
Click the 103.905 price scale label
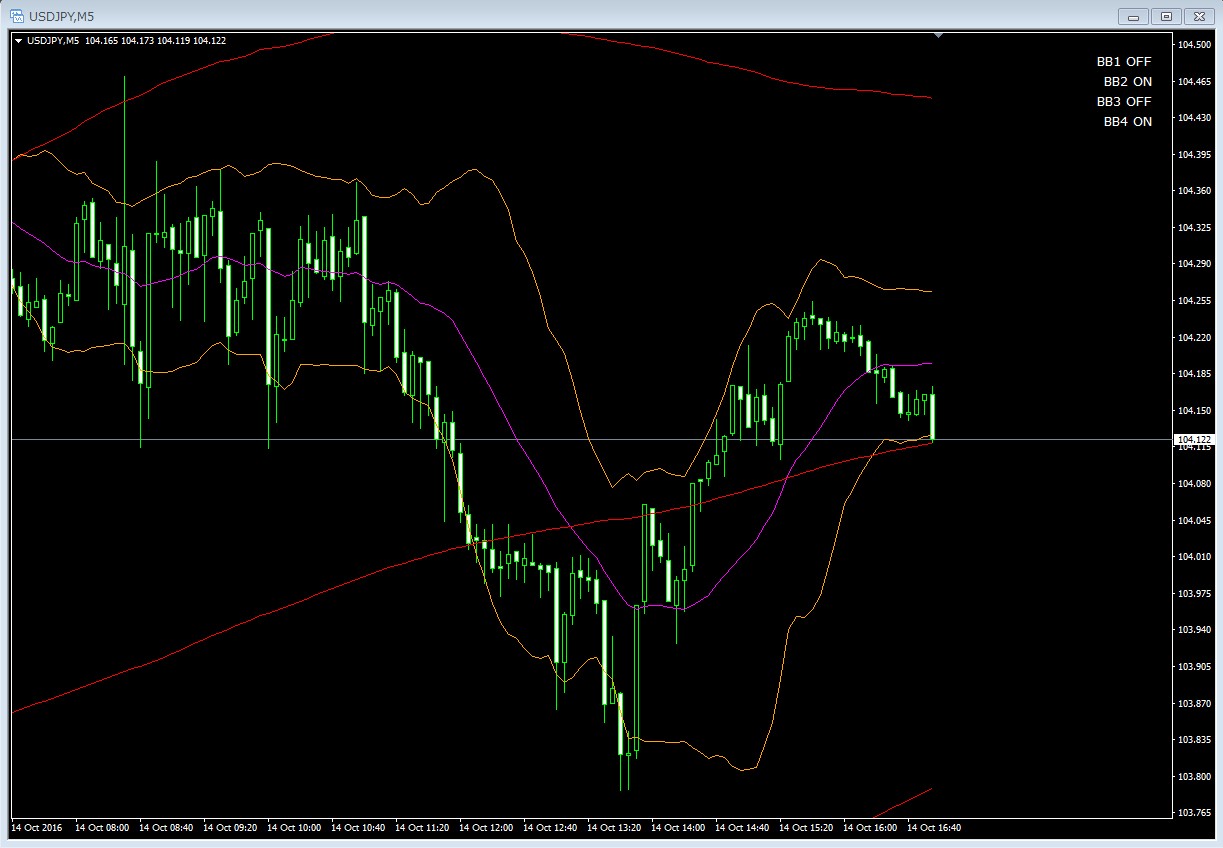point(1194,667)
